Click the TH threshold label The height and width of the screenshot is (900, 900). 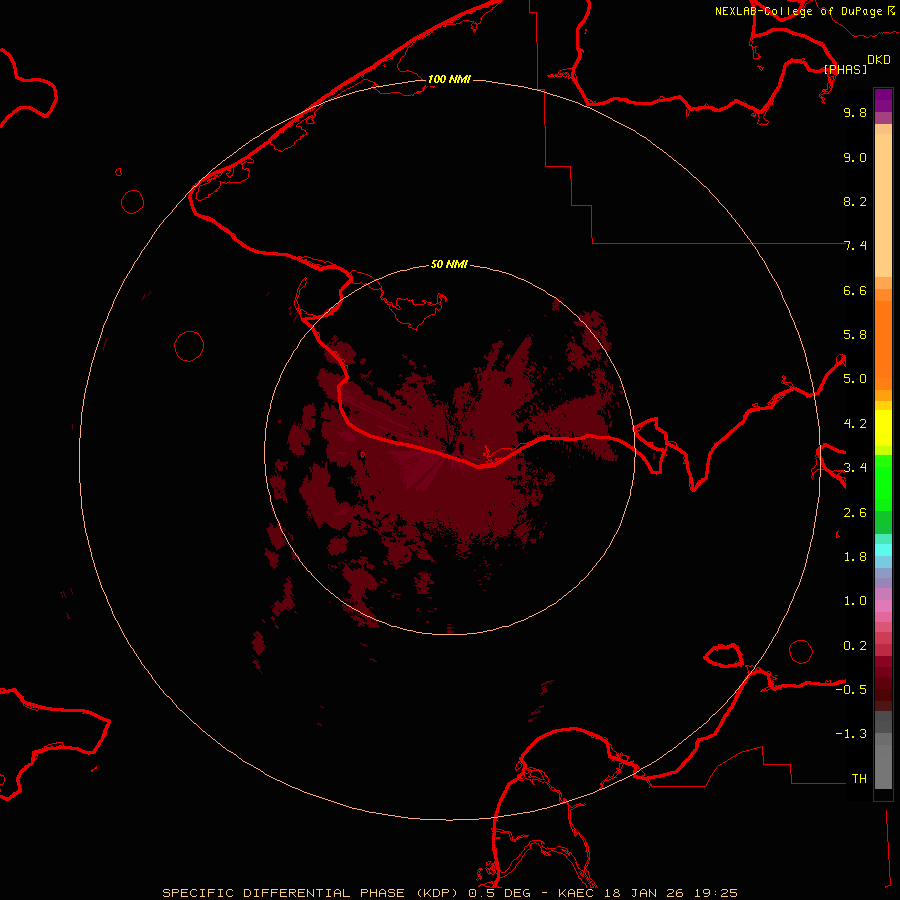(859, 778)
